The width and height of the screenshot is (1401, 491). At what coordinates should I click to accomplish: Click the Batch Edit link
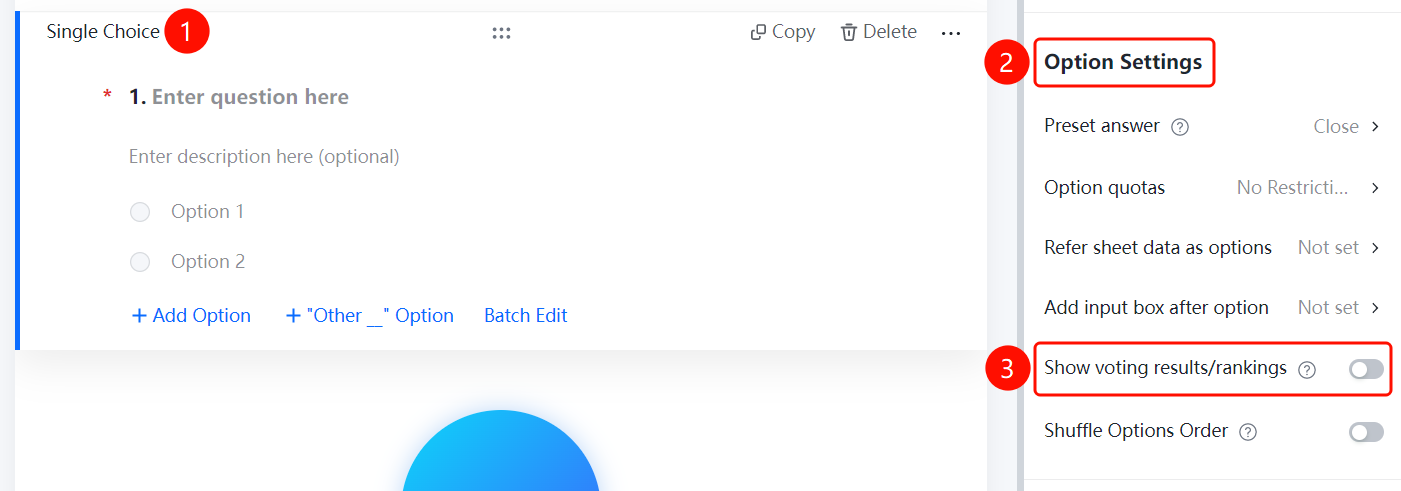pos(526,316)
